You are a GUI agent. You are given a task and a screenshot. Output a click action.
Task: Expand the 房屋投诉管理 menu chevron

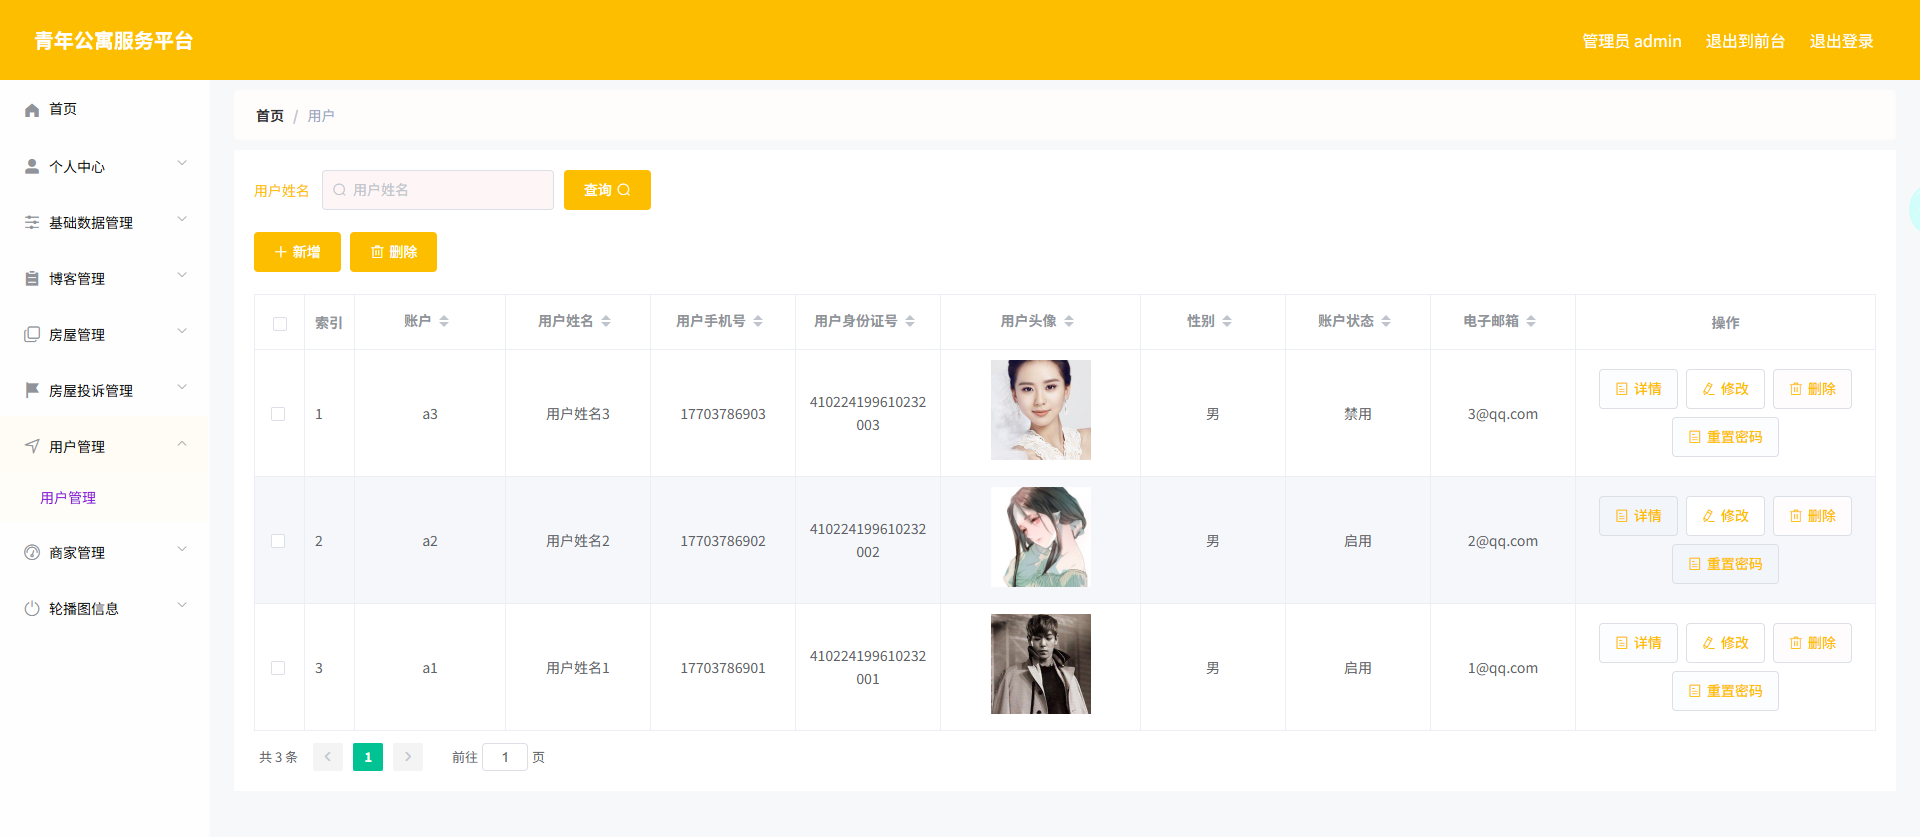182,387
